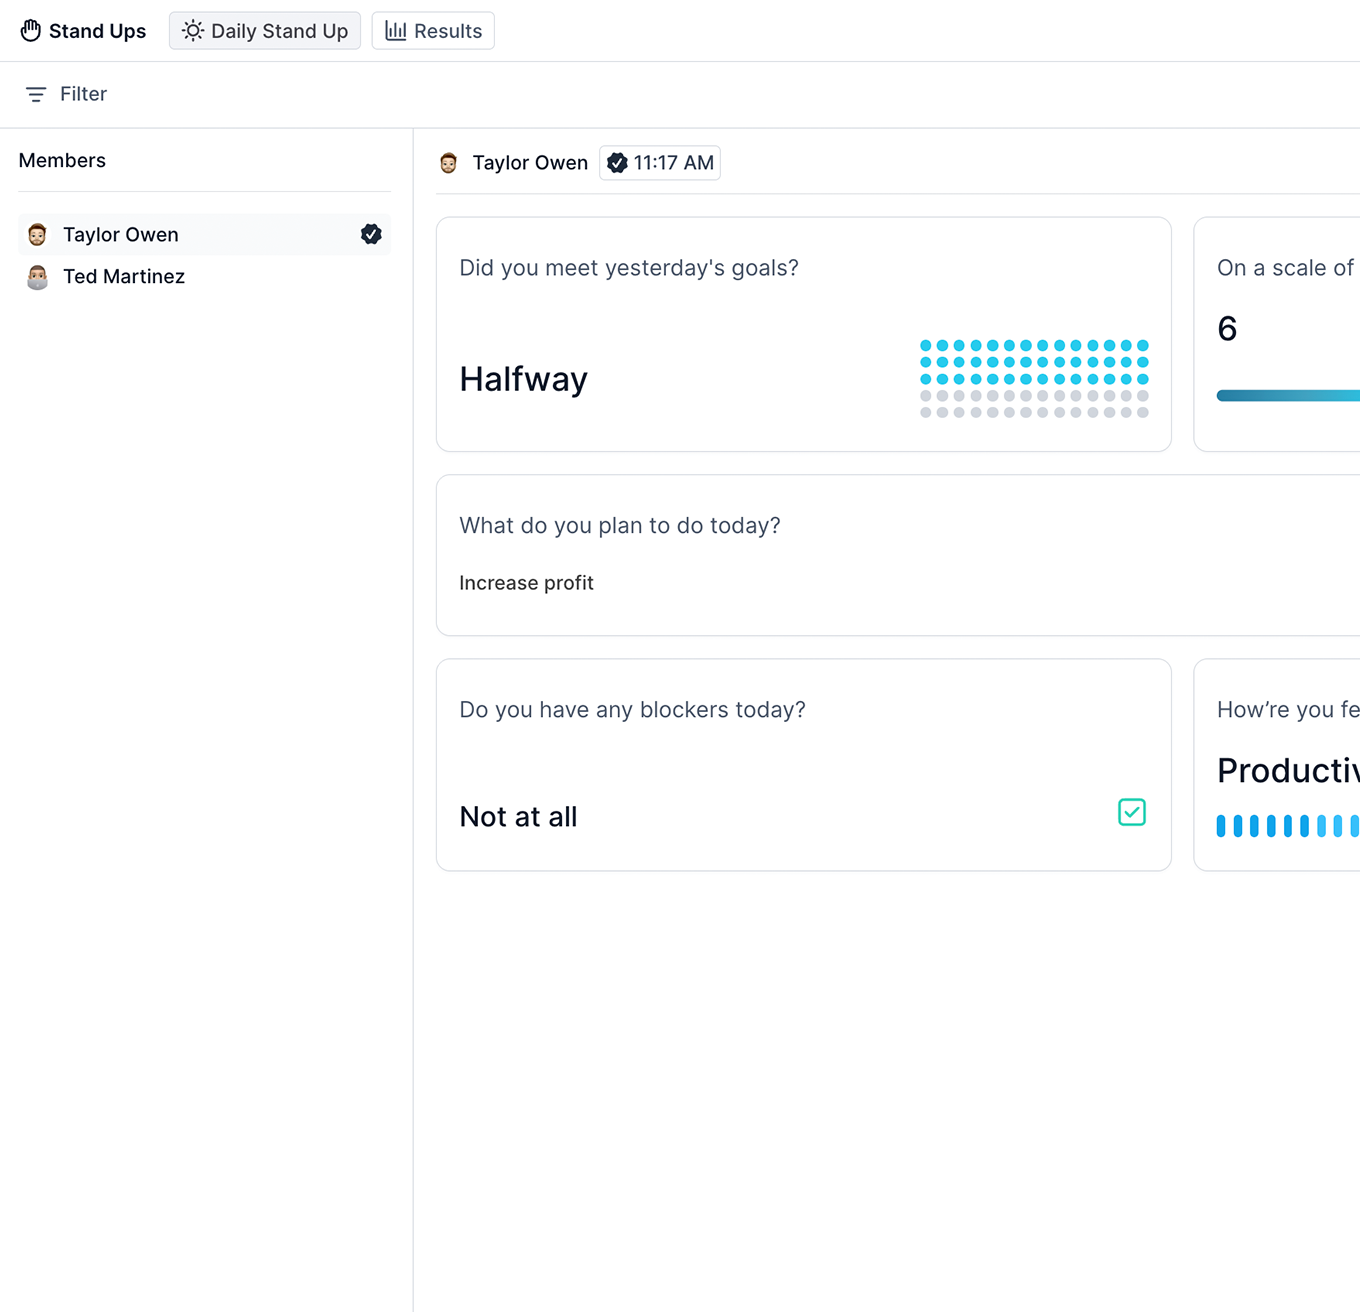Click the 'How're you' question text

coord(1288,710)
